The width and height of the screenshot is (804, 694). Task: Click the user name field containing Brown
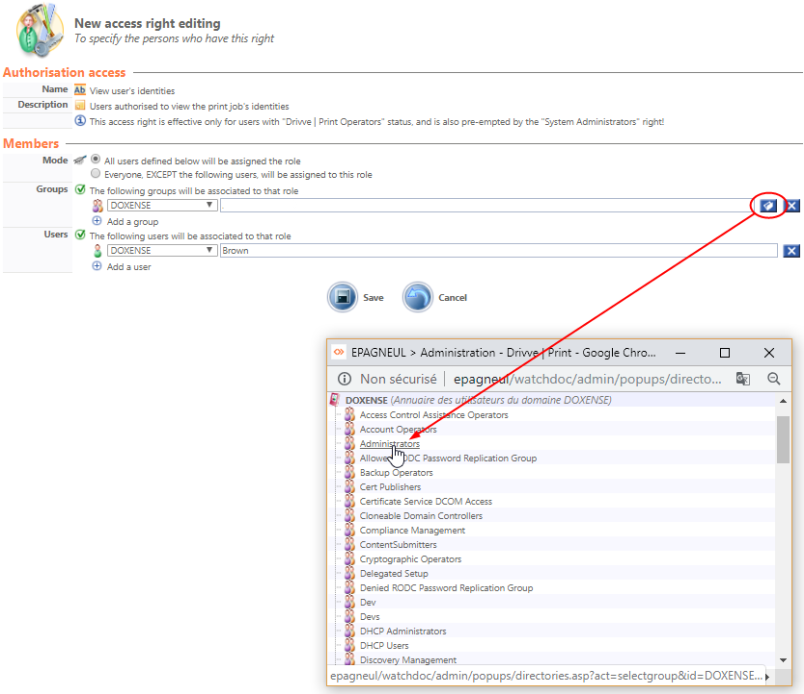click(x=498, y=251)
